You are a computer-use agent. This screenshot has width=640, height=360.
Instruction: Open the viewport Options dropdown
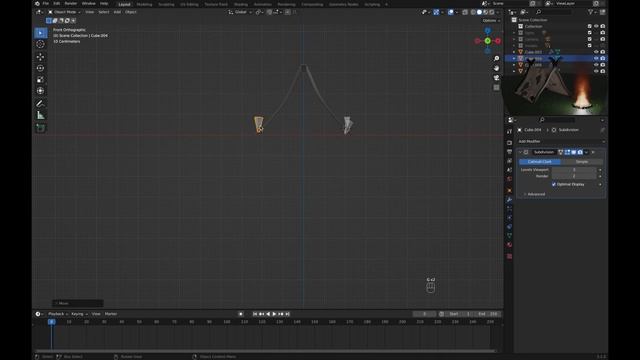491,20
